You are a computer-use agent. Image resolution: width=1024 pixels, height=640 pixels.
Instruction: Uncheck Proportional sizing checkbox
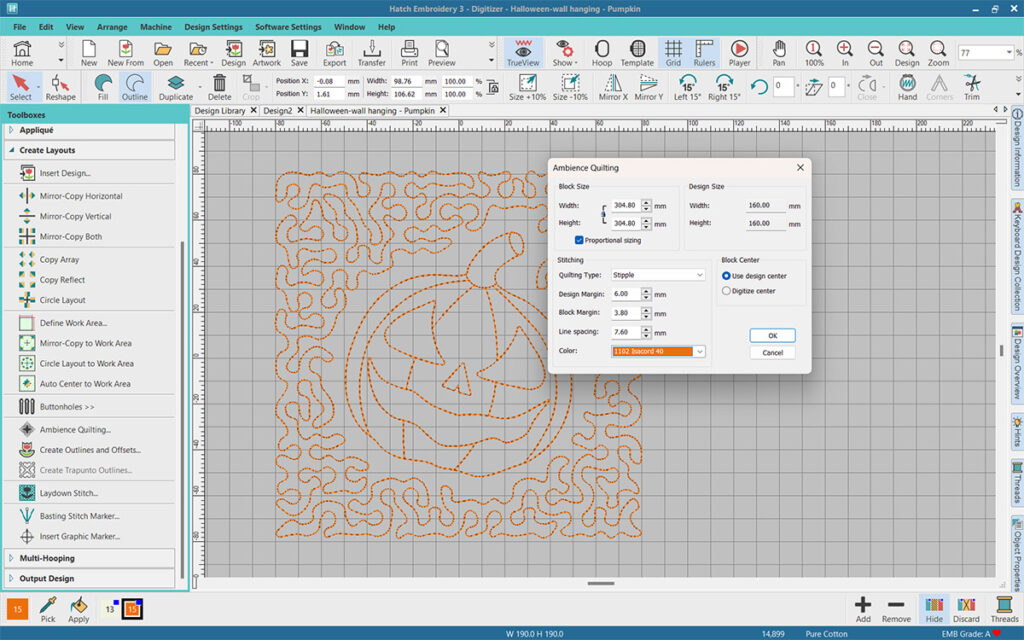click(x=580, y=240)
